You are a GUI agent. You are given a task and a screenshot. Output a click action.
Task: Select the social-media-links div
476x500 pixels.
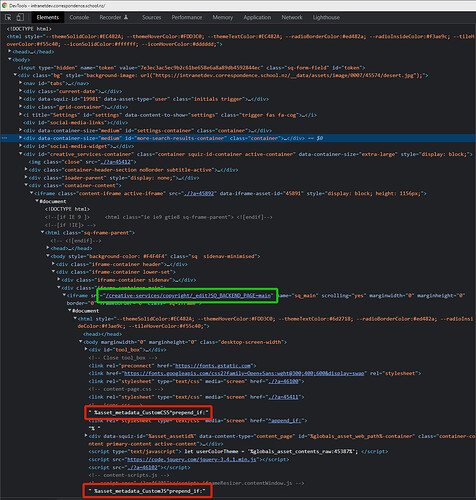(76, 123)
